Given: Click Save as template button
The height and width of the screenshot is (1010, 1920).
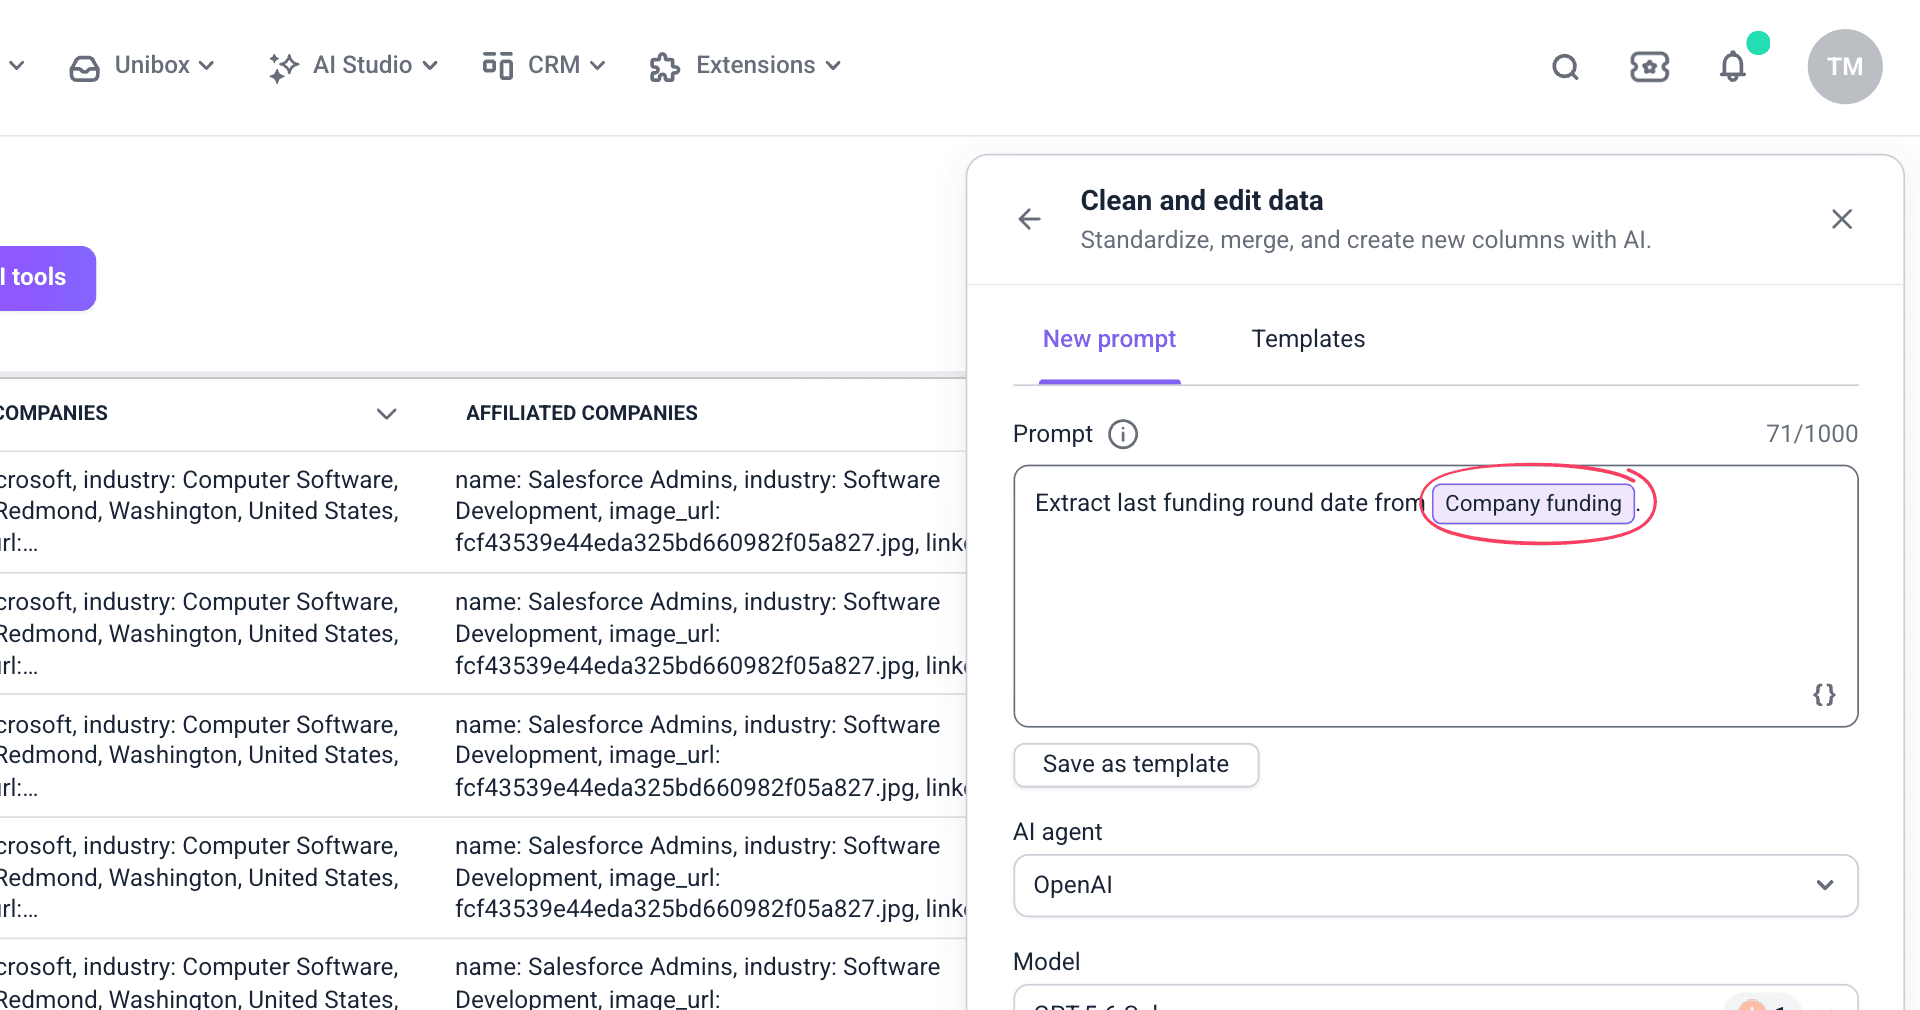Looking at the screenshot, I should [x=1136, y=764].
